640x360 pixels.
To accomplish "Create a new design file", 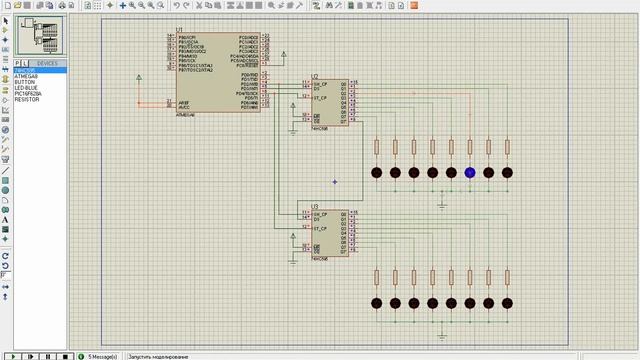I will click(8, 5).
